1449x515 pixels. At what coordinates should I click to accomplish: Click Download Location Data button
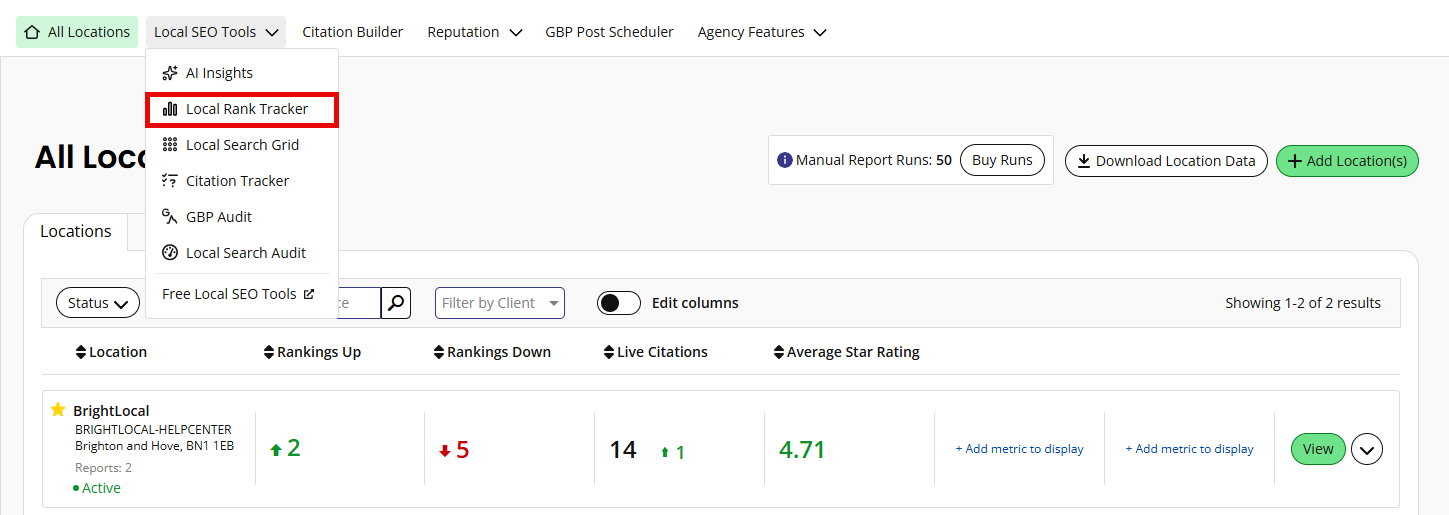1166,161
